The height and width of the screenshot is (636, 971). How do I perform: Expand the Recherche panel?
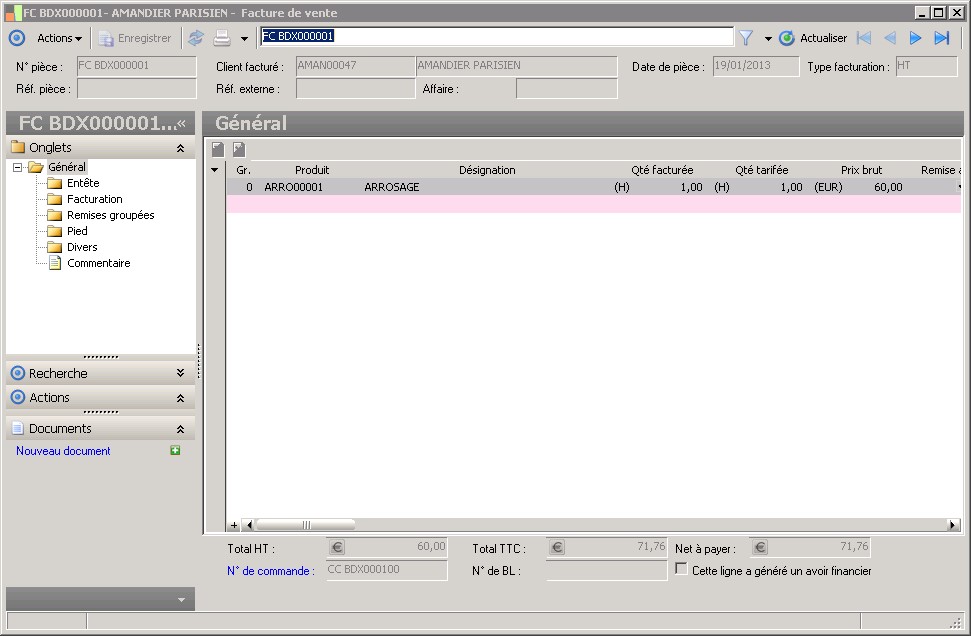(180, 373)
